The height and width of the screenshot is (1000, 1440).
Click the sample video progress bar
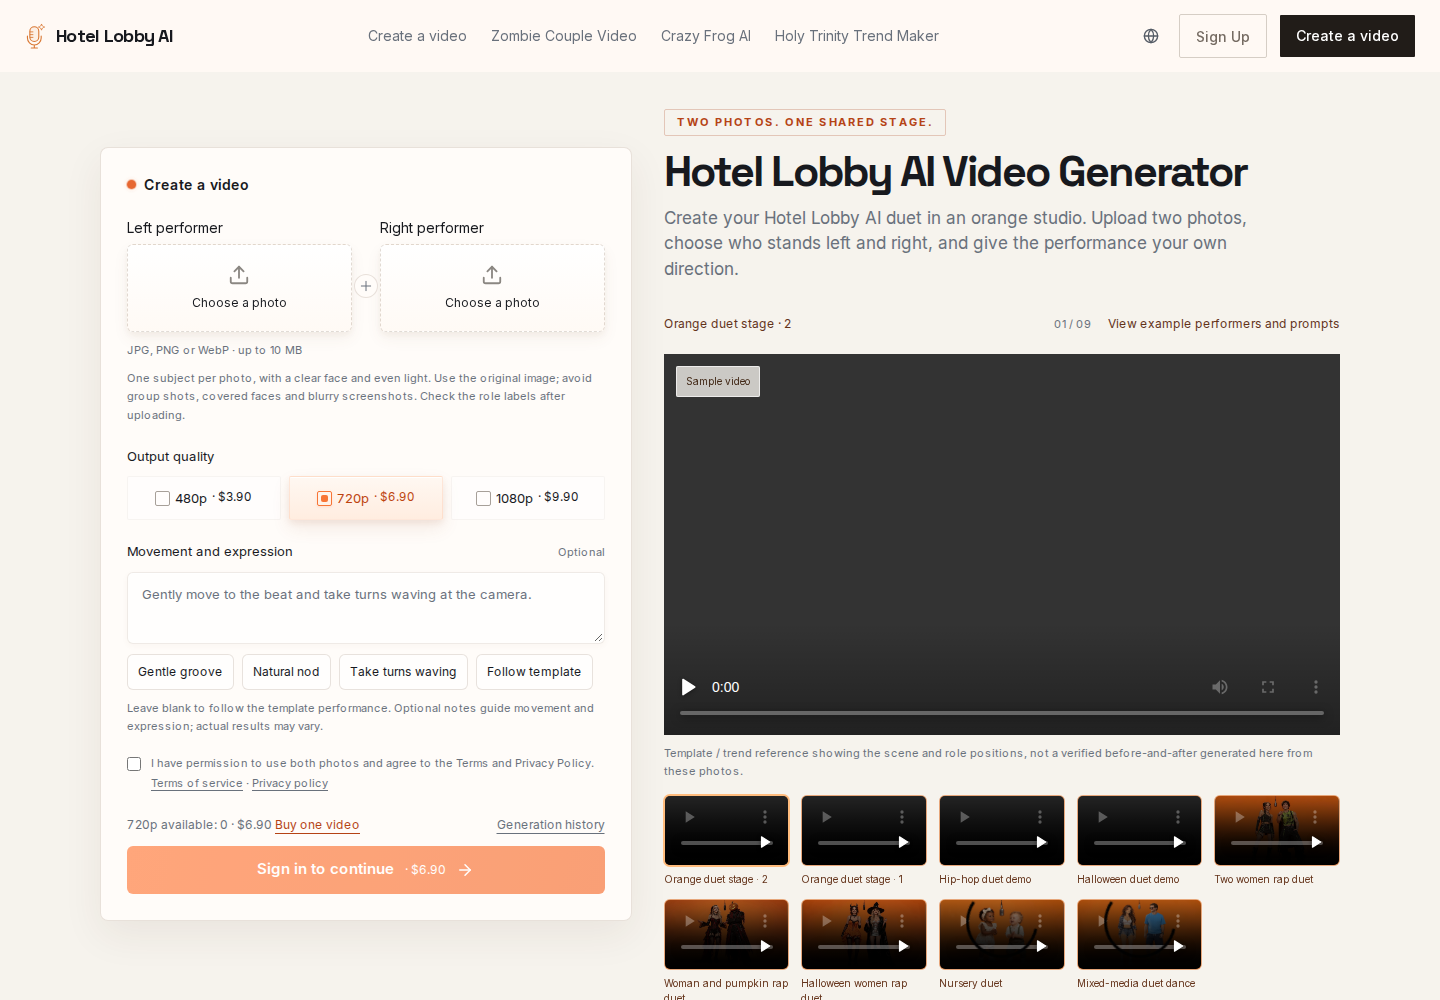1002,713
